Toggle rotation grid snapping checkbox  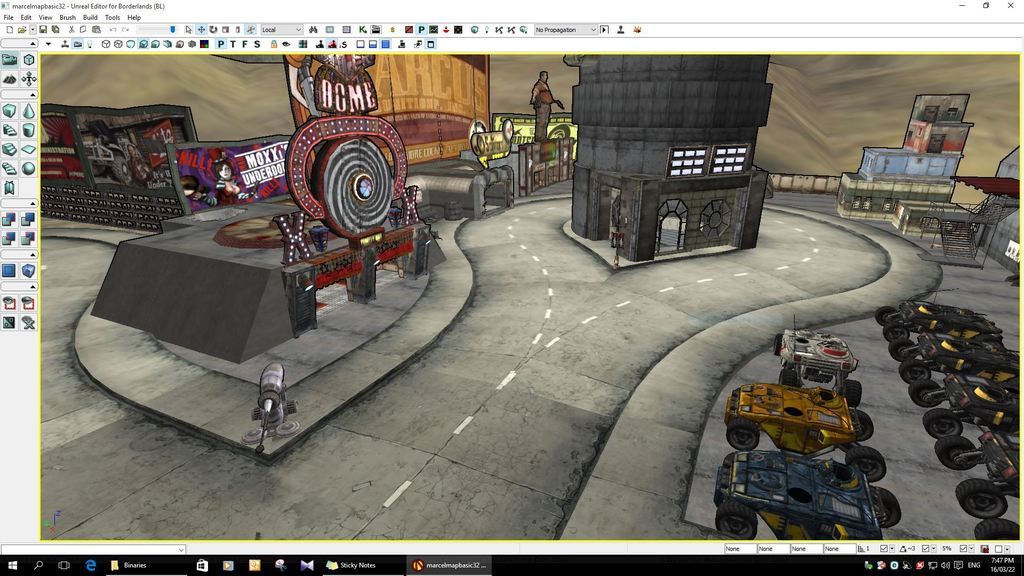tap(925, 549)
